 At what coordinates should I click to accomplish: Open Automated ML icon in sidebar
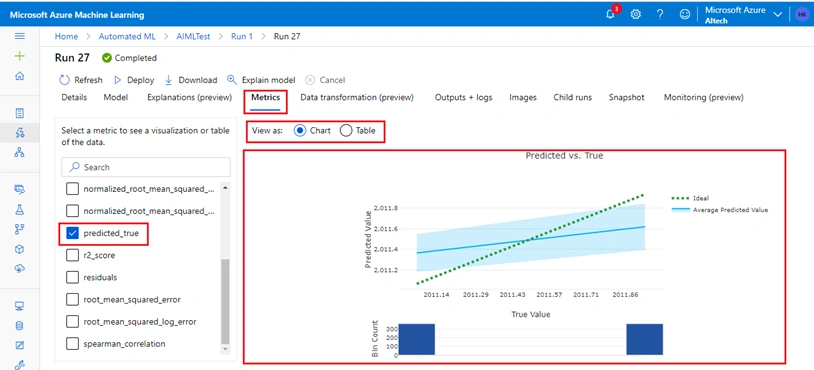coord(20,133)
